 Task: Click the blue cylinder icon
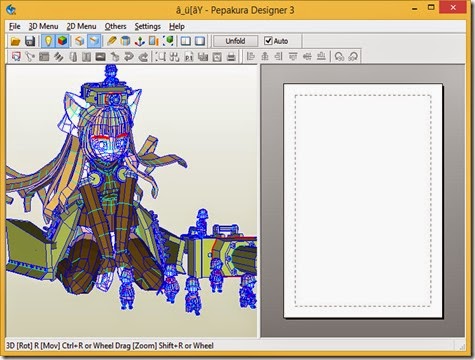pyautogui.click(x=125, y=41)
